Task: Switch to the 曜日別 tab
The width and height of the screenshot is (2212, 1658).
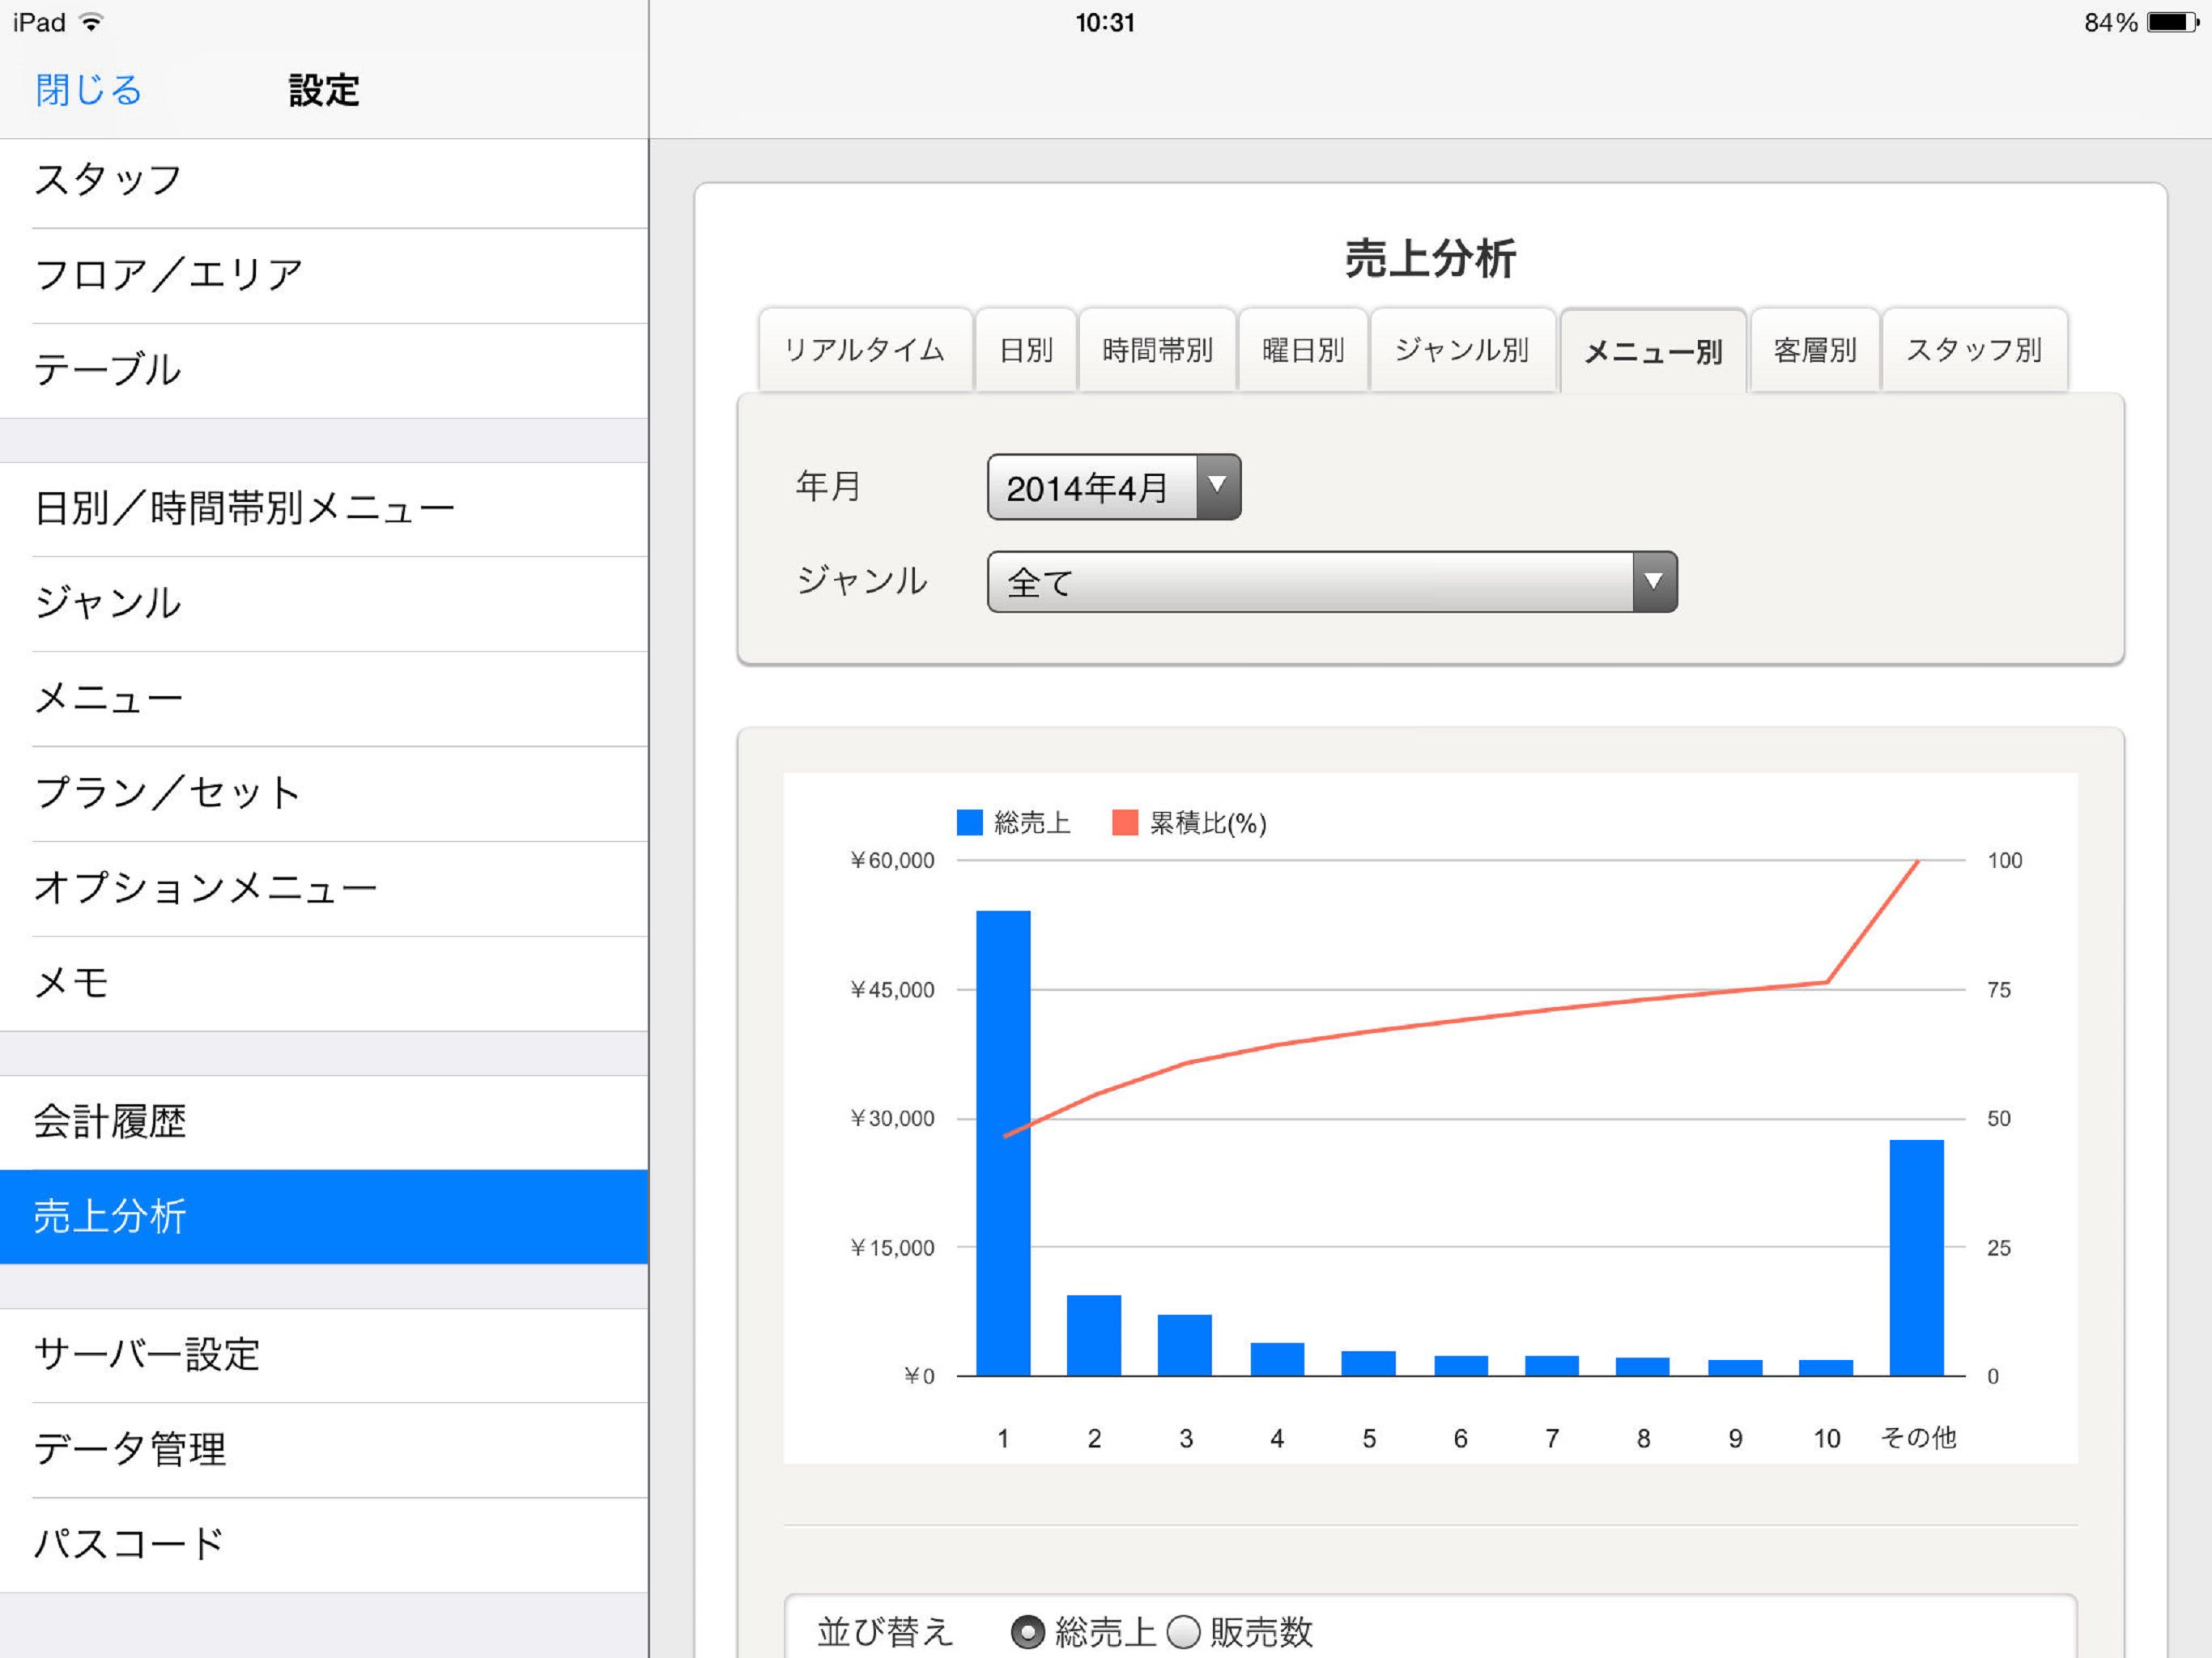Action: point(1303,350)
